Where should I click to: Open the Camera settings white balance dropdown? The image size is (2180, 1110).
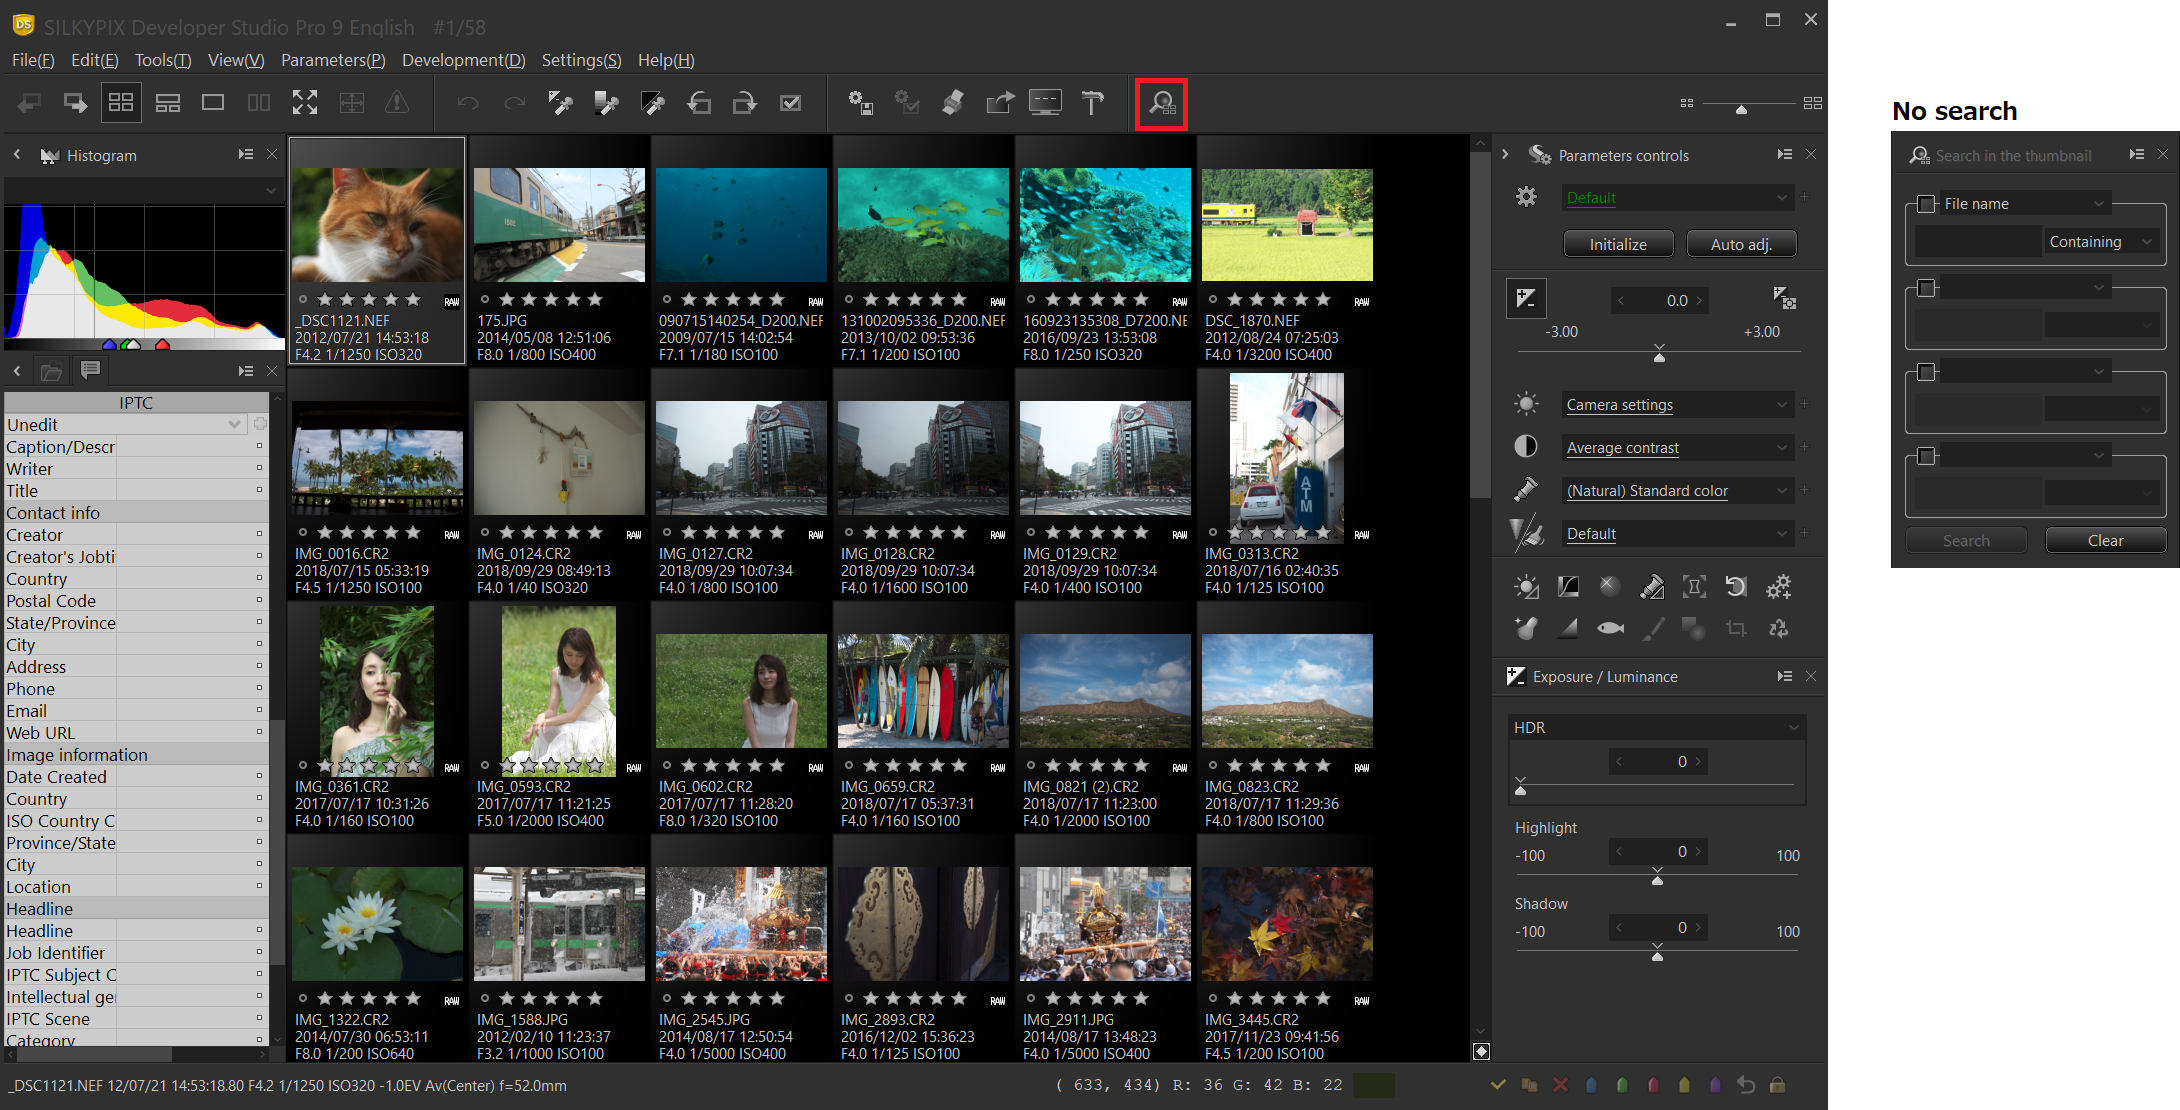[1676, 405]
